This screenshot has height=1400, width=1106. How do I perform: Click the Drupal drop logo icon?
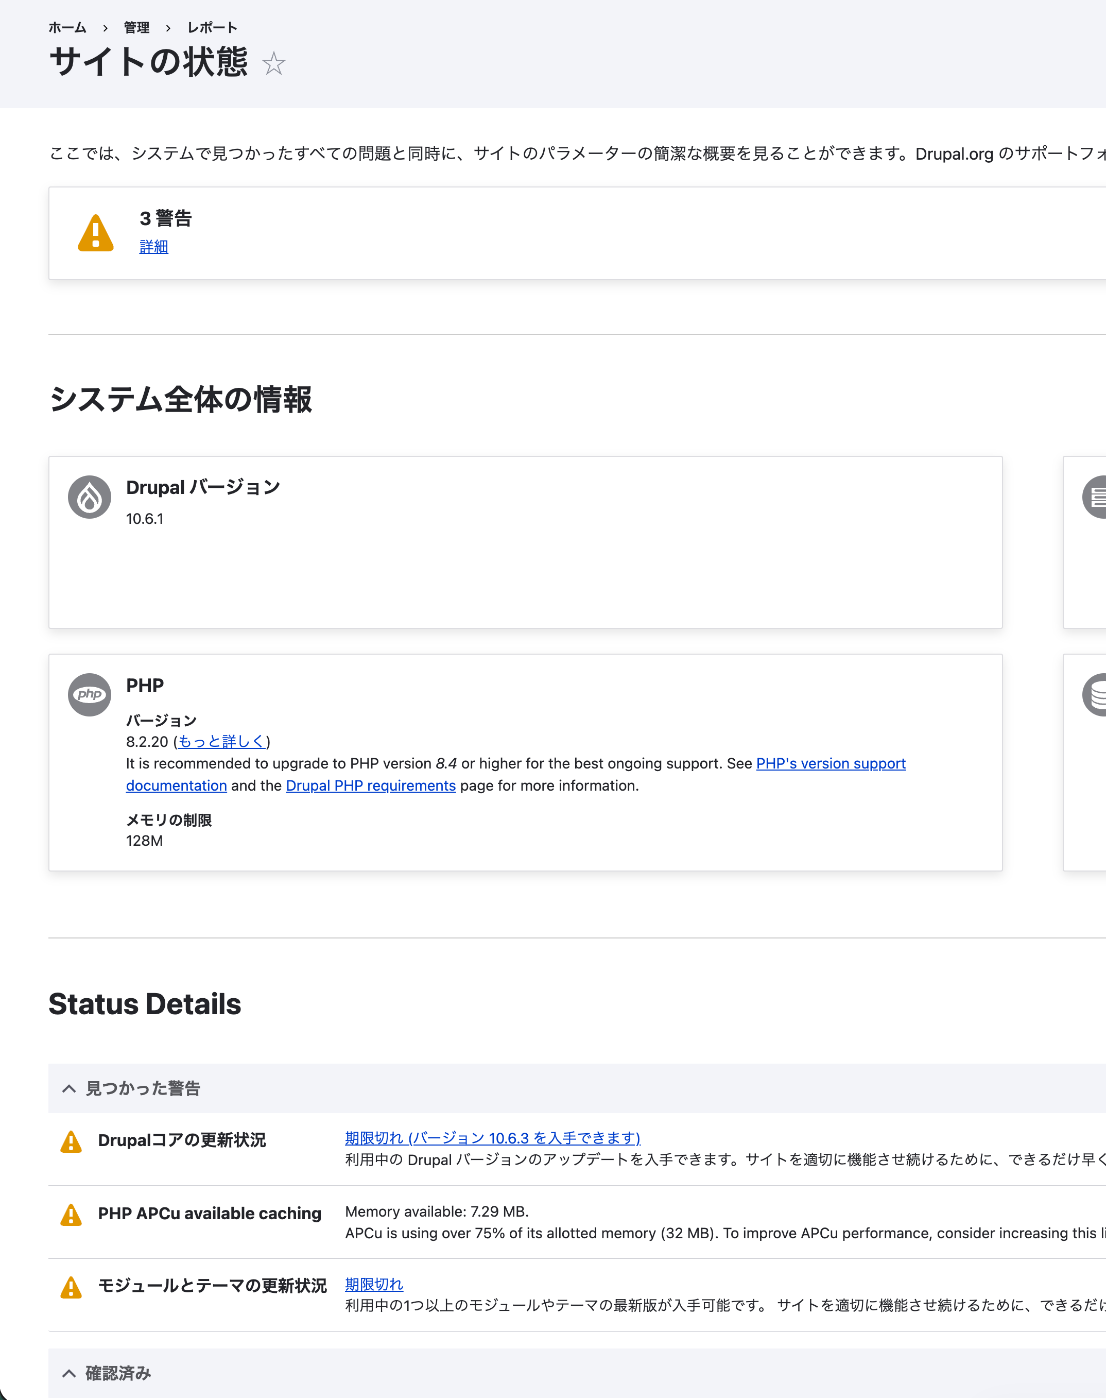click(x=90, y=497)
